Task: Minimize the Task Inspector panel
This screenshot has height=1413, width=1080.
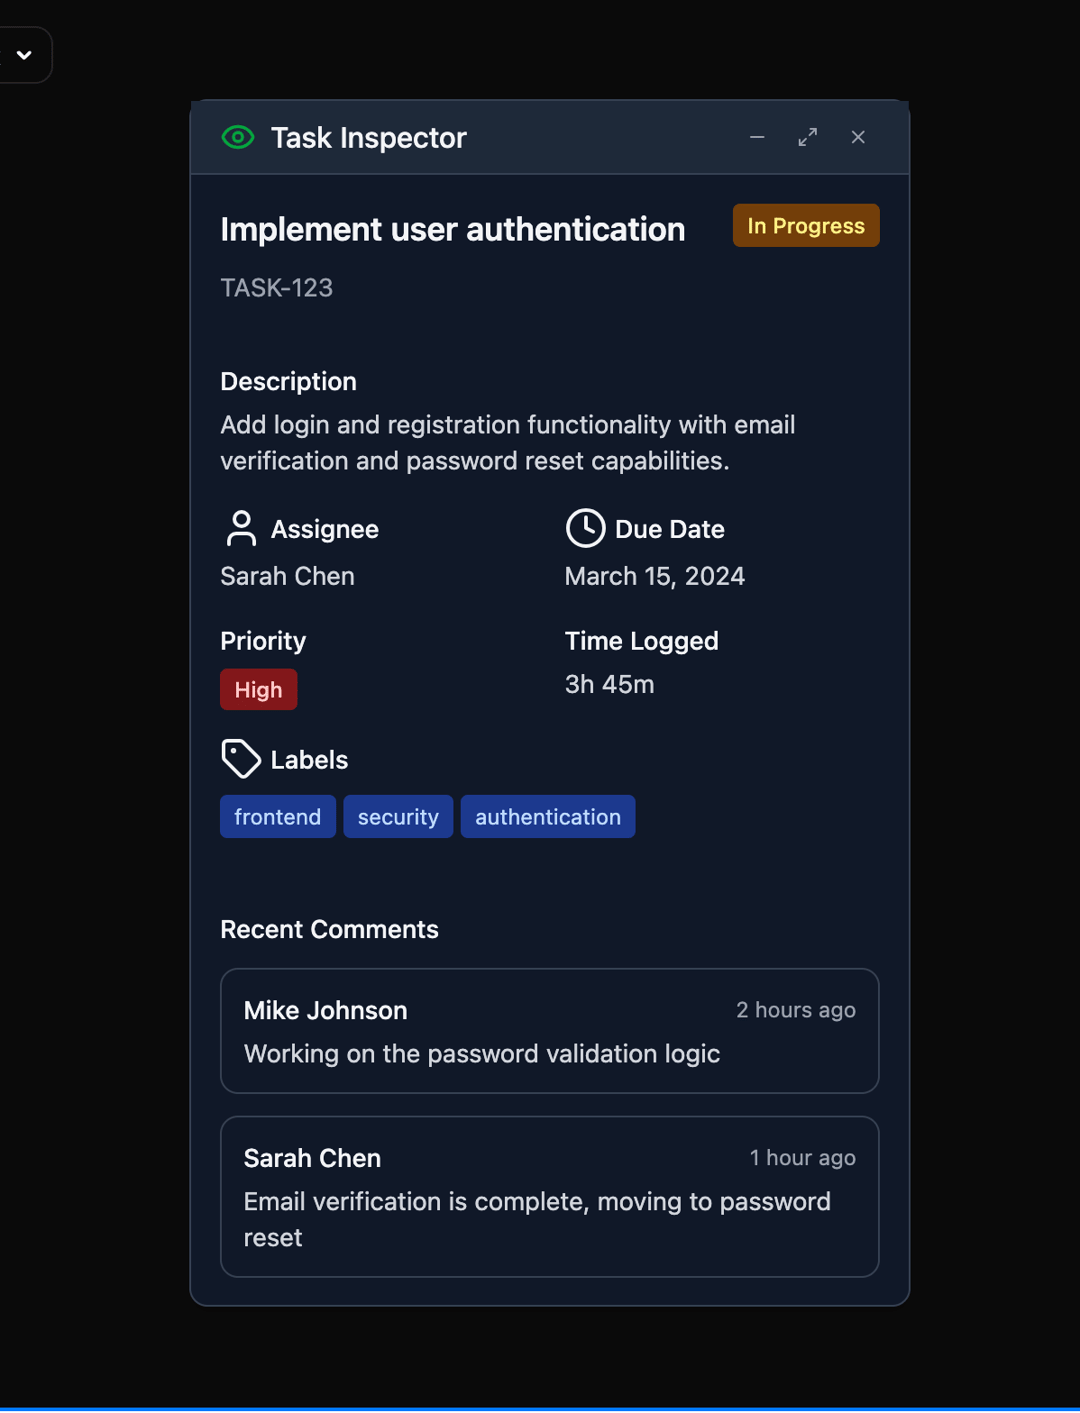Action: pos(757,137)
